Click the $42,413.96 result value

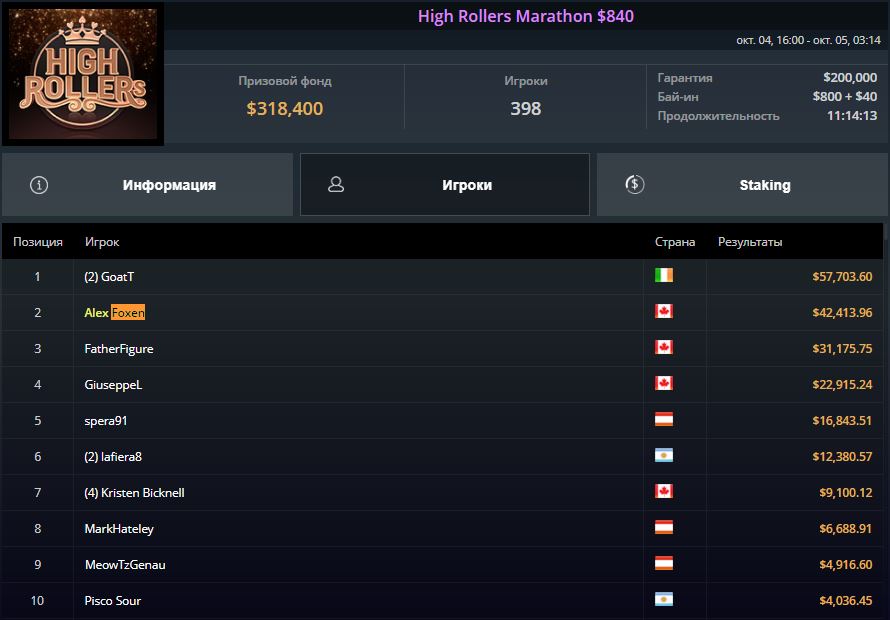point(842,312)
